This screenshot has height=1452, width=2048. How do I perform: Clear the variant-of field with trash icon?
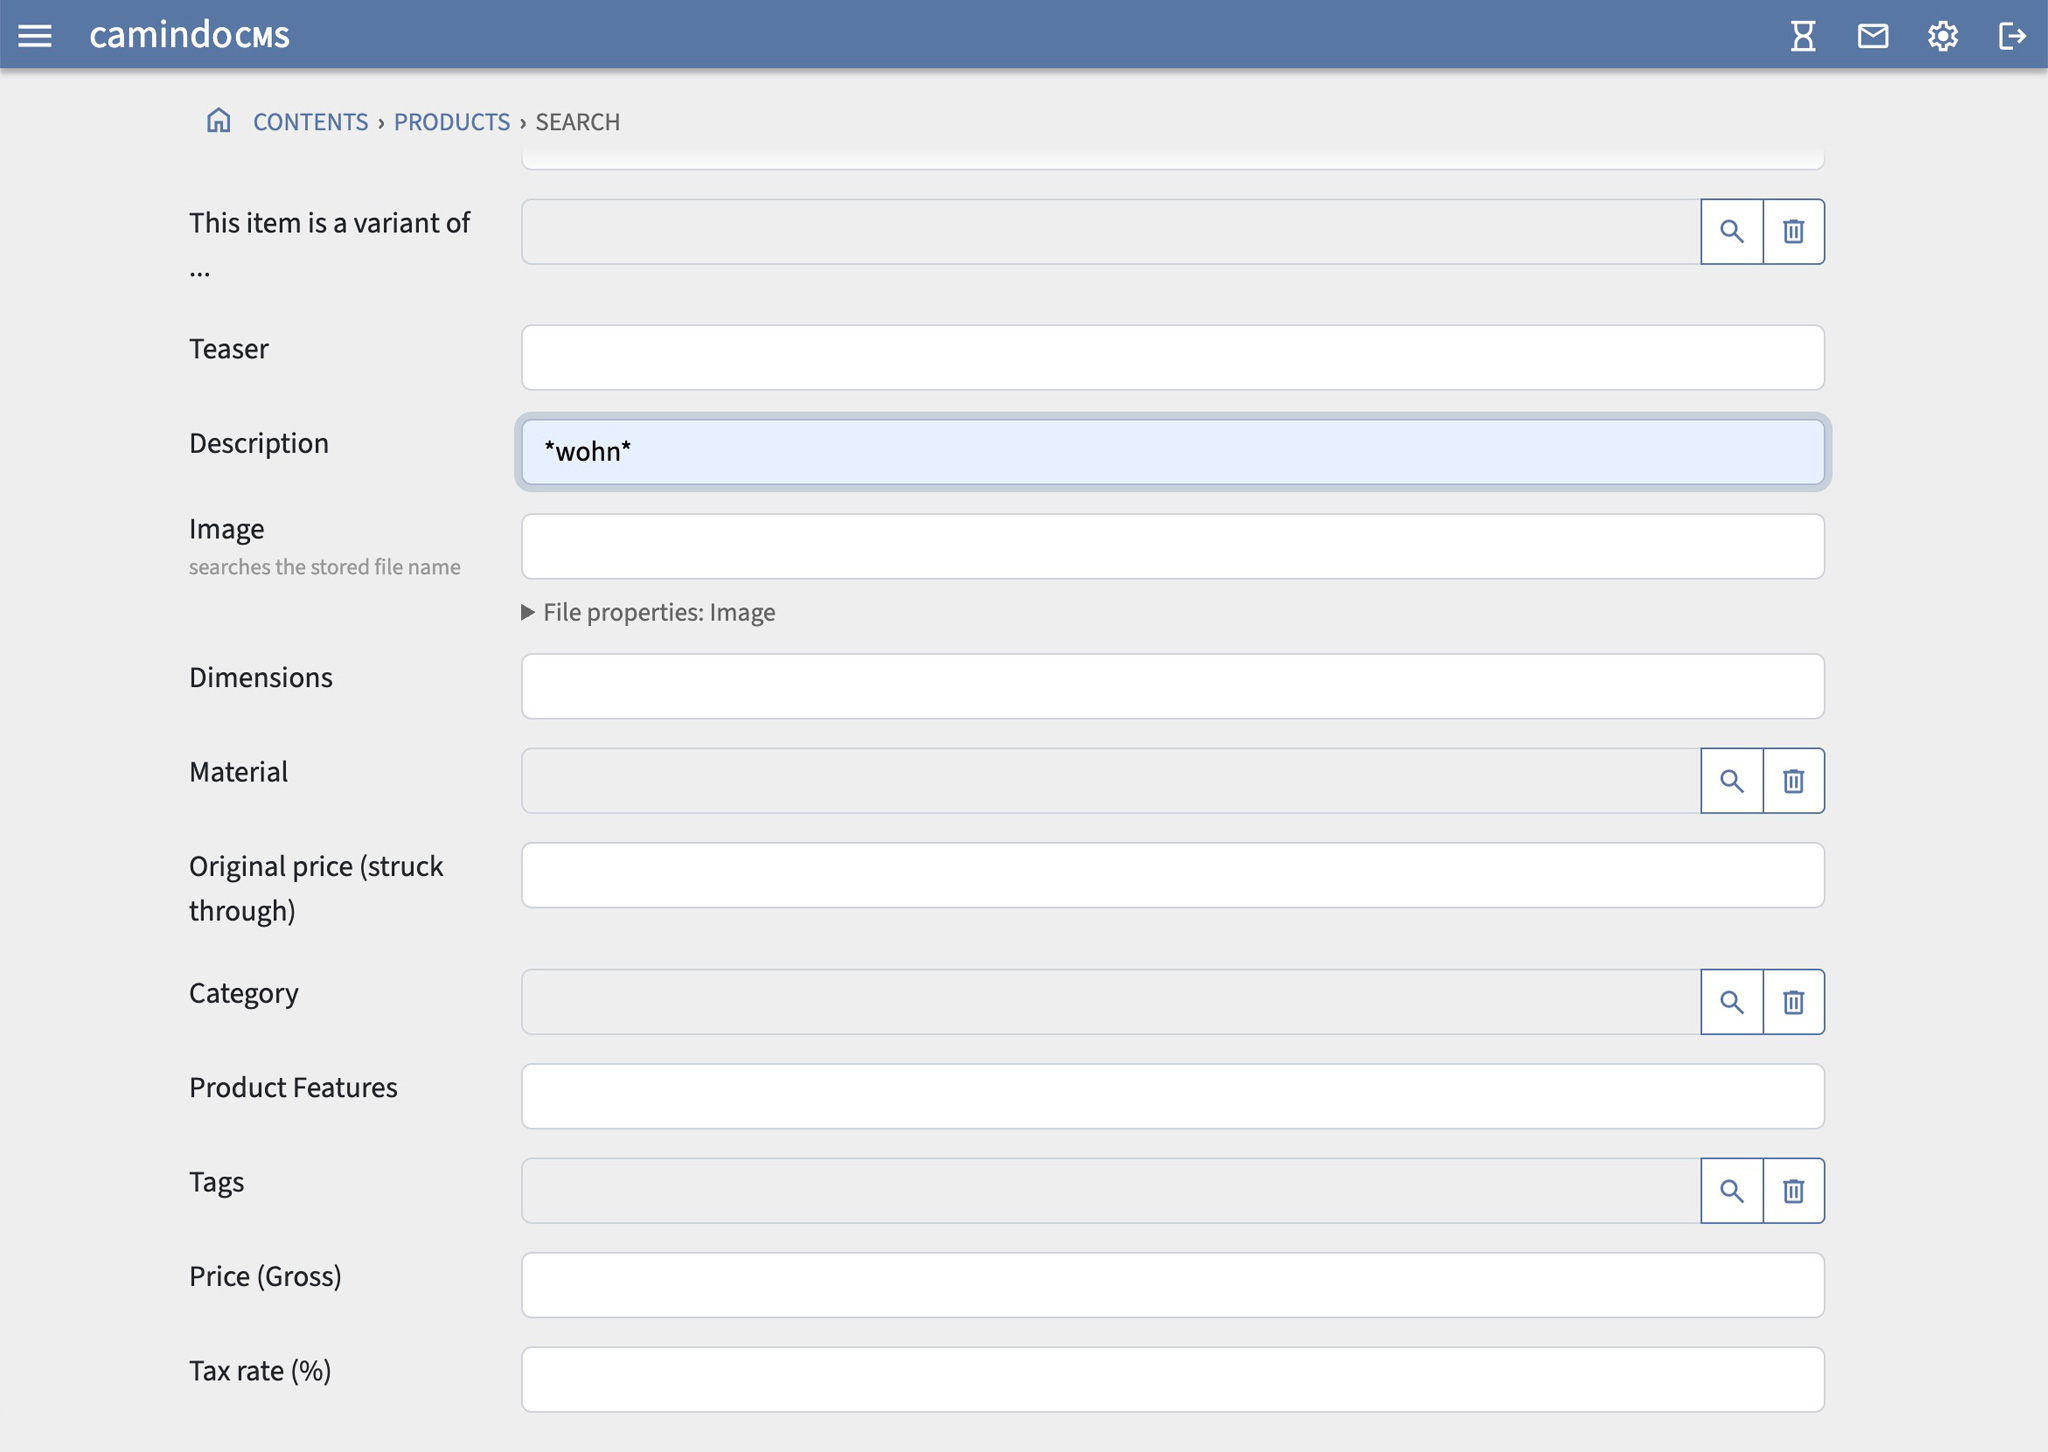(1794, 231)
